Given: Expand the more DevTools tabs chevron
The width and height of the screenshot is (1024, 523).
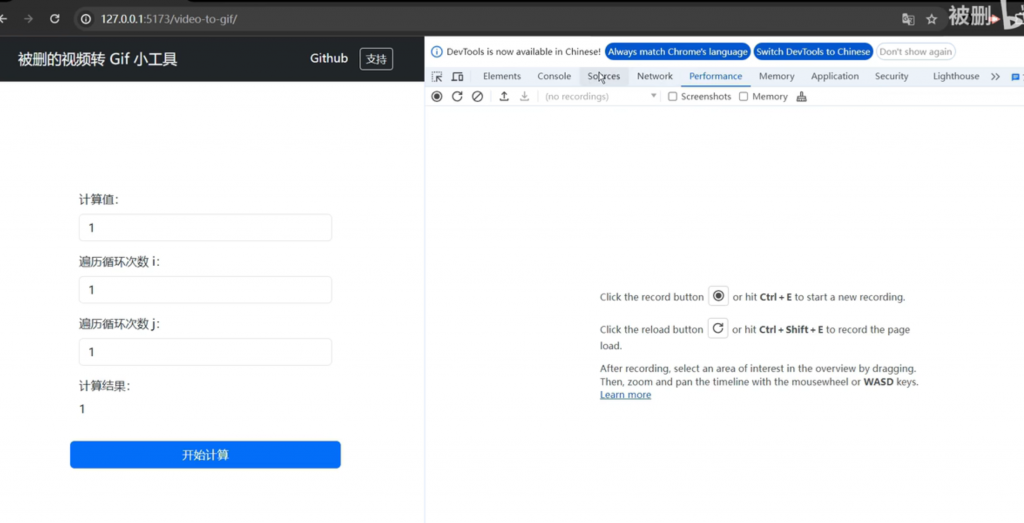Looking at the screenshot, I should point(995,77).
